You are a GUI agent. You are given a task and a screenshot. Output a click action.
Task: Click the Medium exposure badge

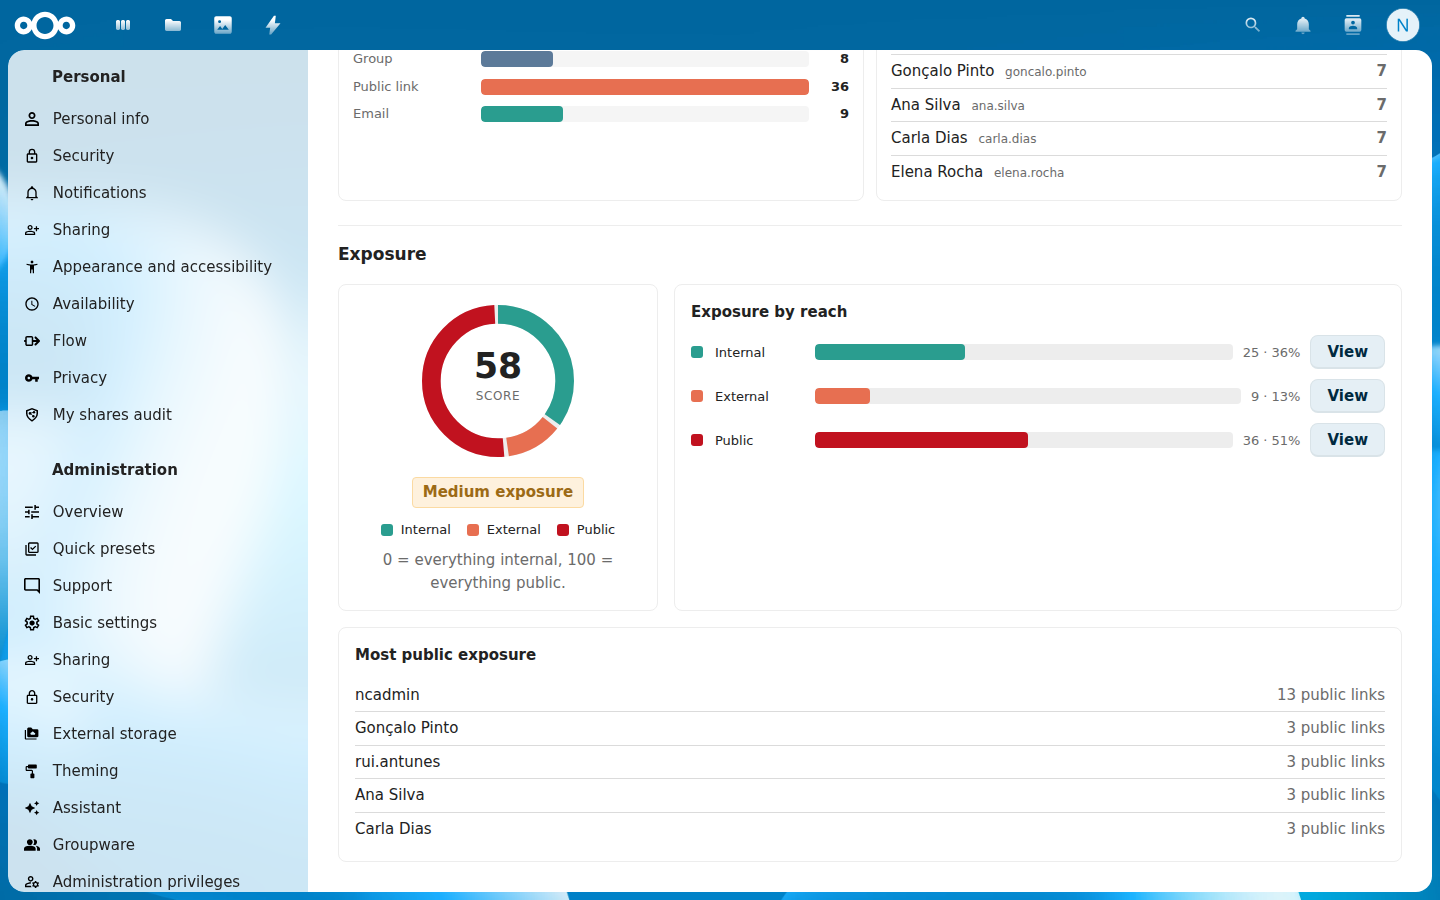498,492
